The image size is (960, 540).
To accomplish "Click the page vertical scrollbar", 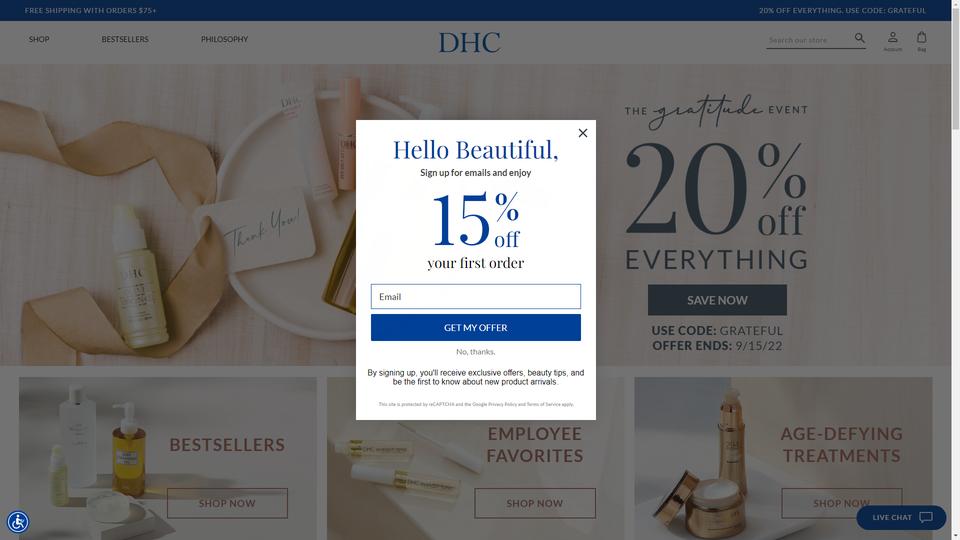I will point(955,270).
